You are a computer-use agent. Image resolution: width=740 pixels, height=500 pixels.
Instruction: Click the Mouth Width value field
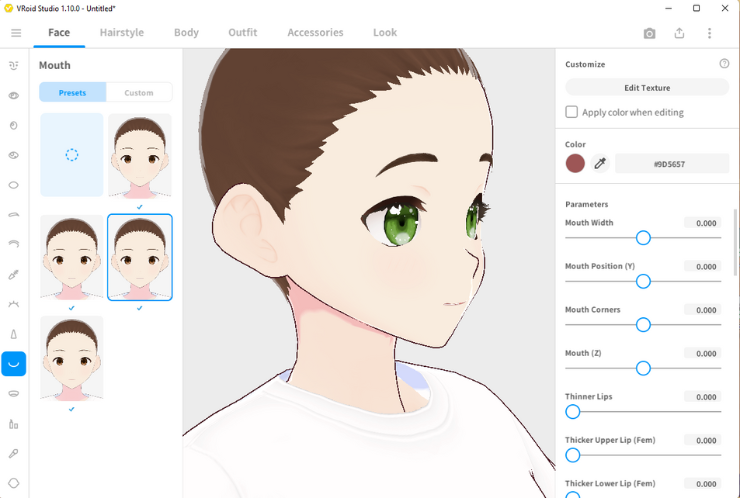tap(703, 223)
